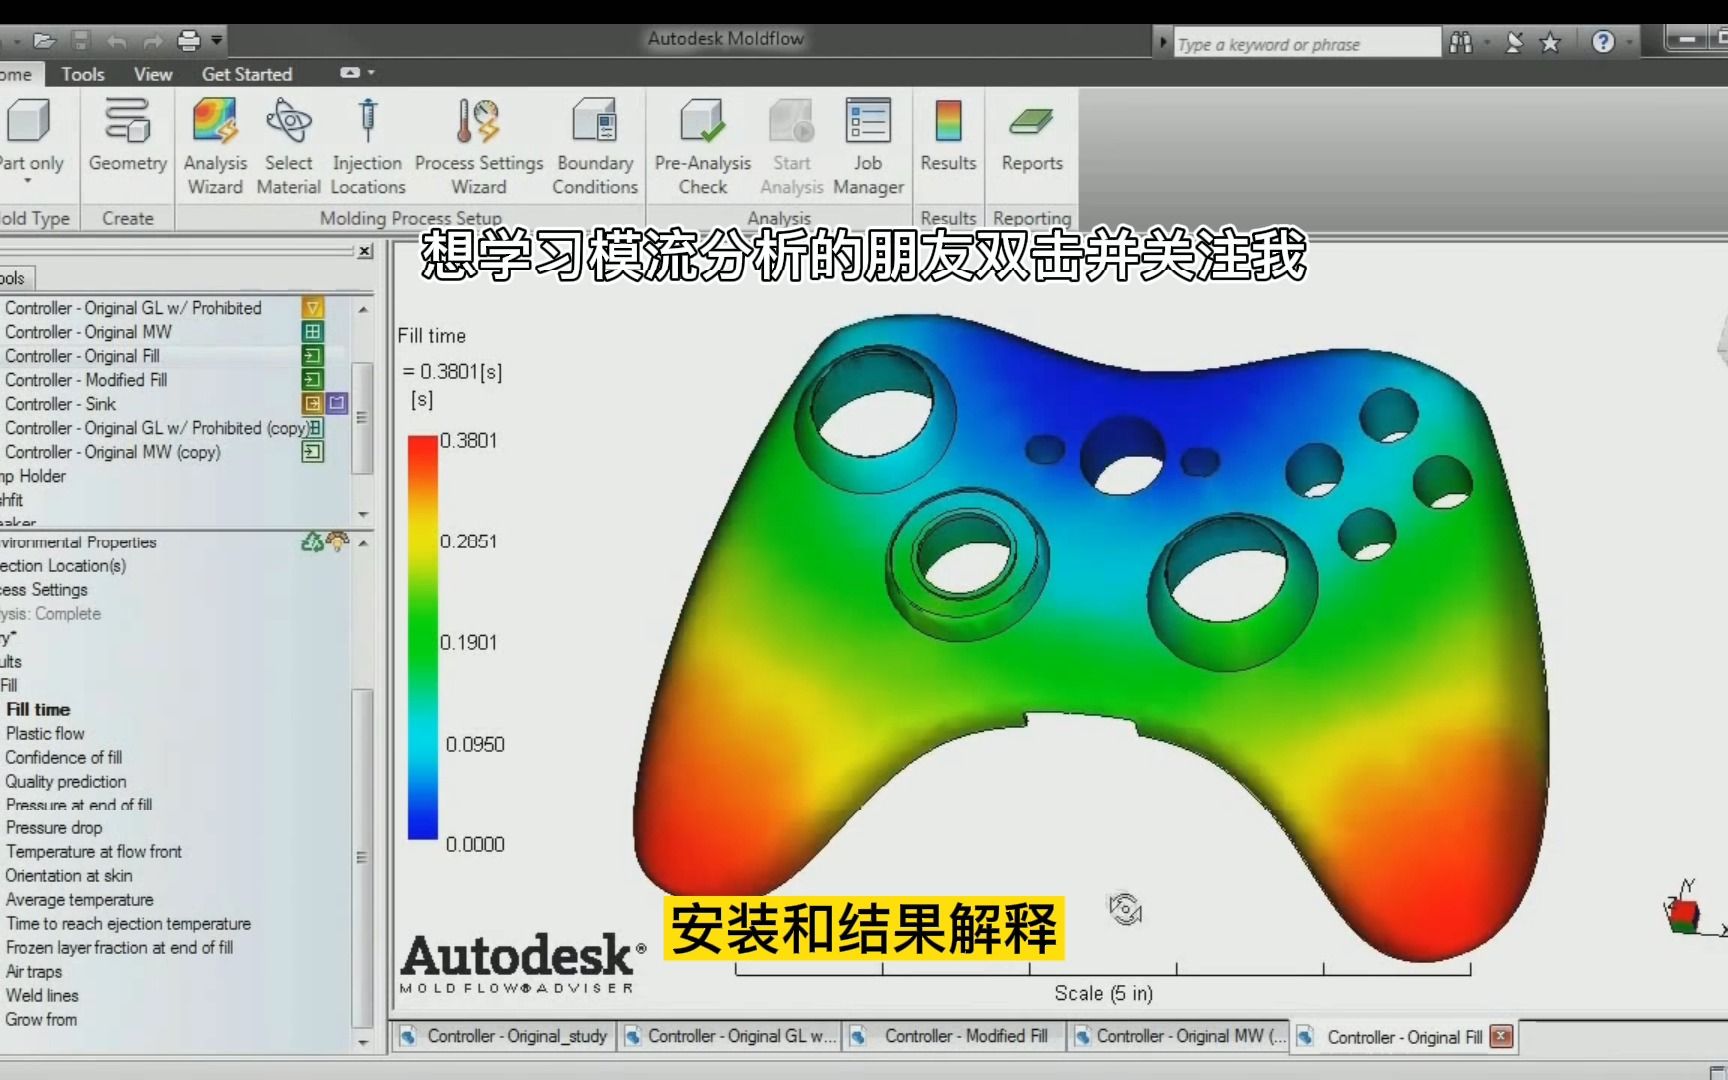
Task: Select Frozen layer fraction at end of fill
Action: tap(119, 948)
